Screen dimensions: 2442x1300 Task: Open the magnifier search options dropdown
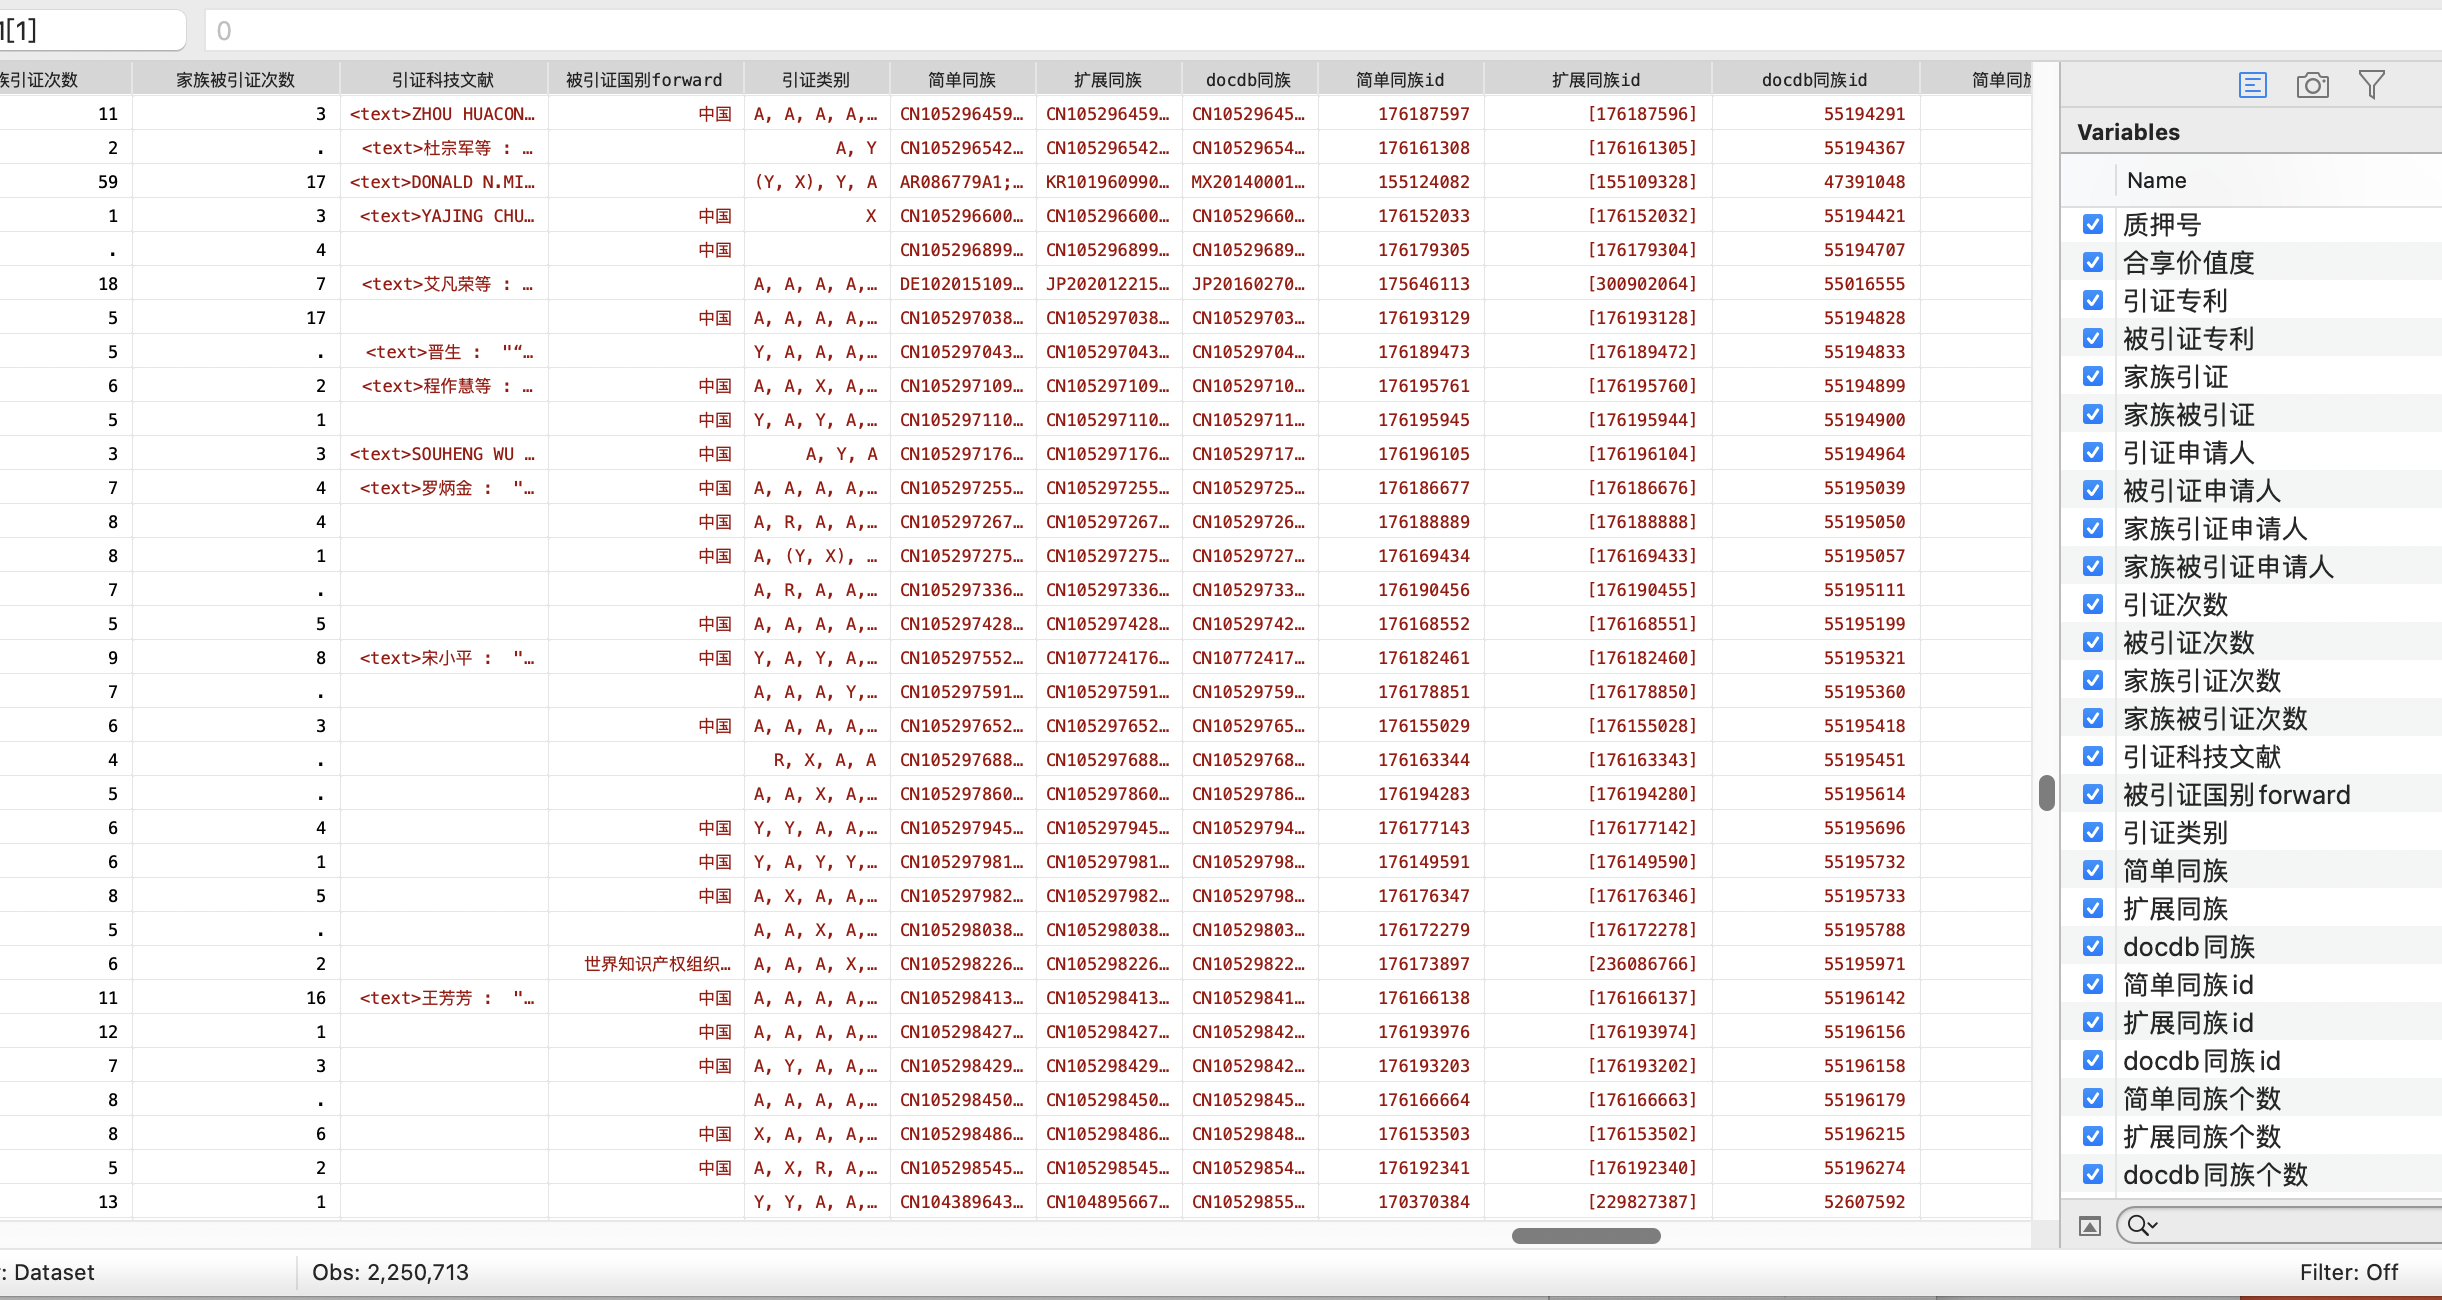[2143, 1225]
